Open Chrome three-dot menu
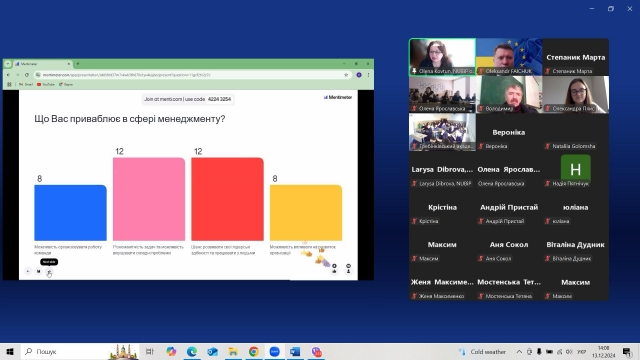Screen dimensions: 640x360 point(368,75)
